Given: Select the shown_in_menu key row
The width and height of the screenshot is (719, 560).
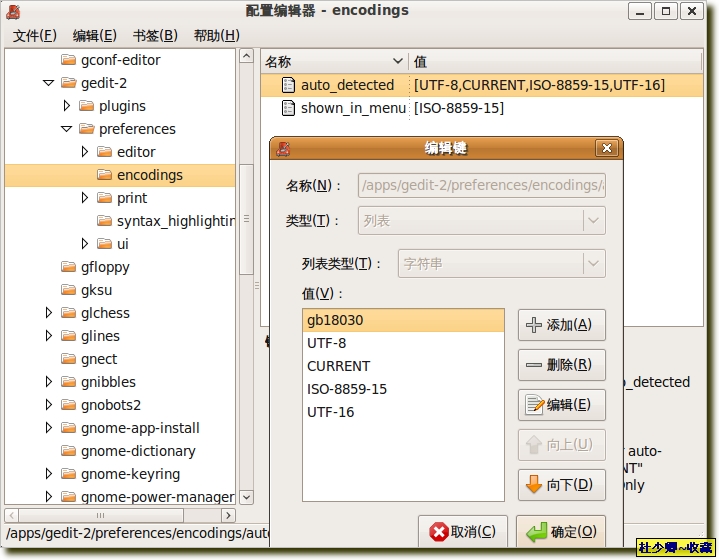Looking at the screenshot, I should pyautogui.click(x=481, y=108).
